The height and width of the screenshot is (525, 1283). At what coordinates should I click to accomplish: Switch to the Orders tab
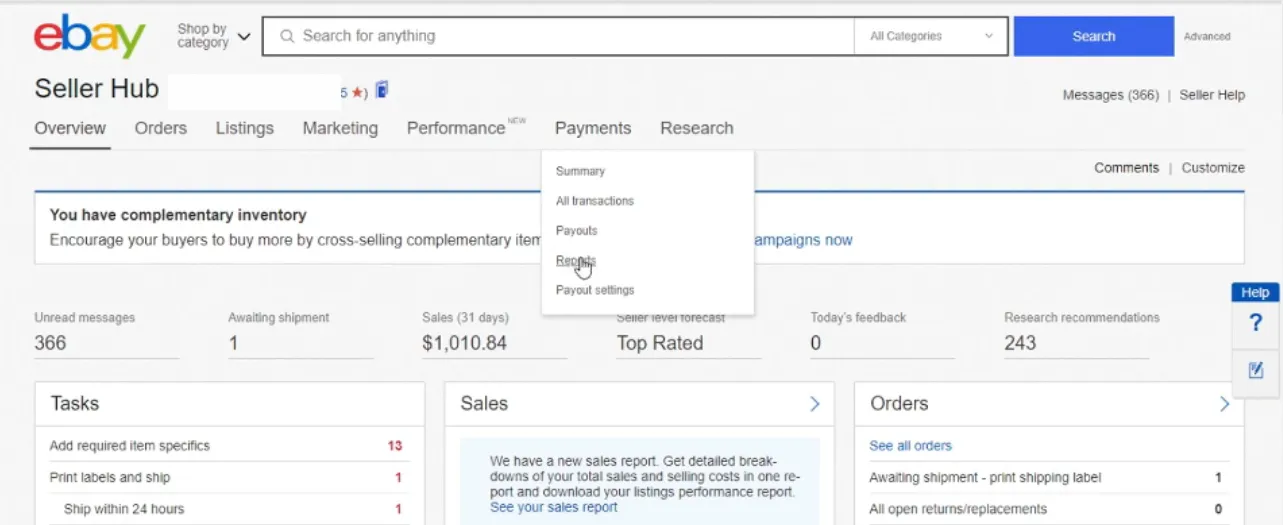(x=161, y=128)
